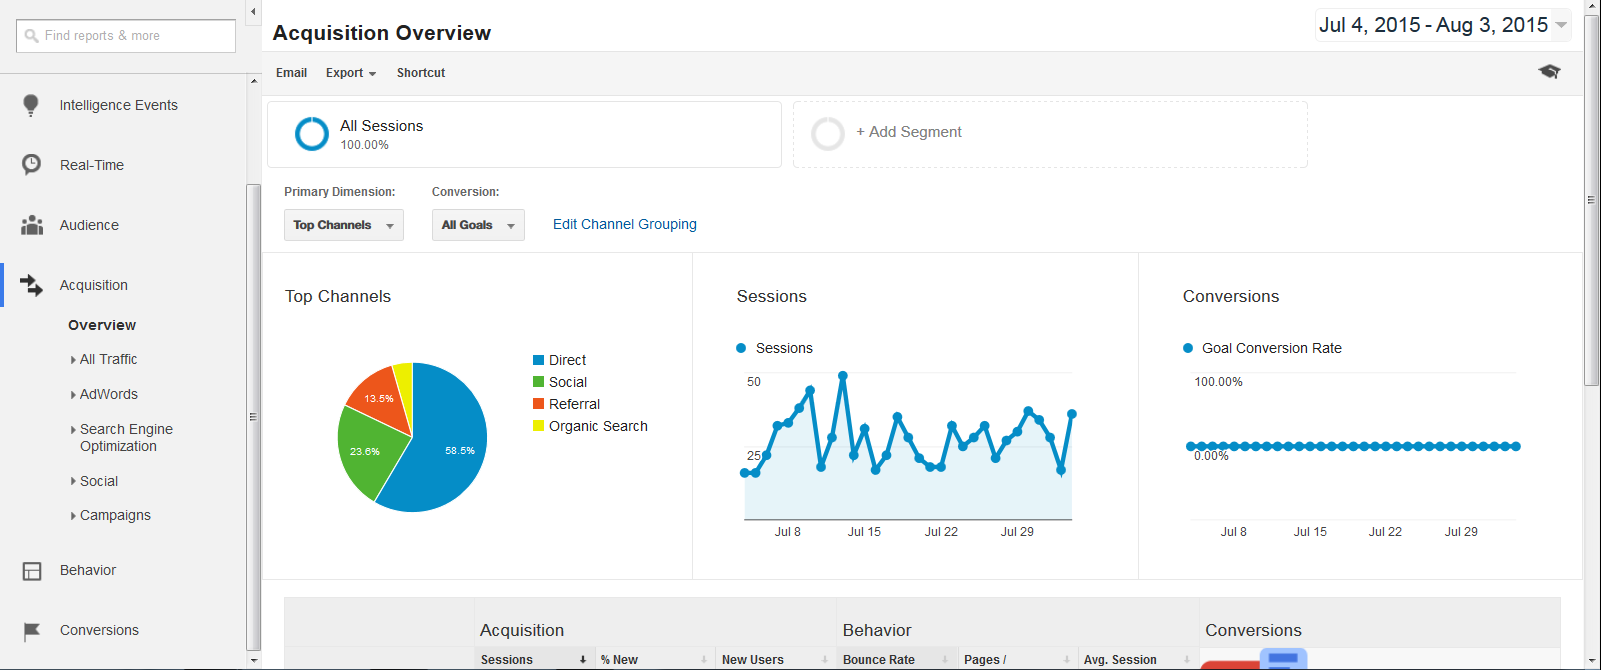The image size is (1601, 670).
Task: Click the Audience people icon
Action: (32, 225)
